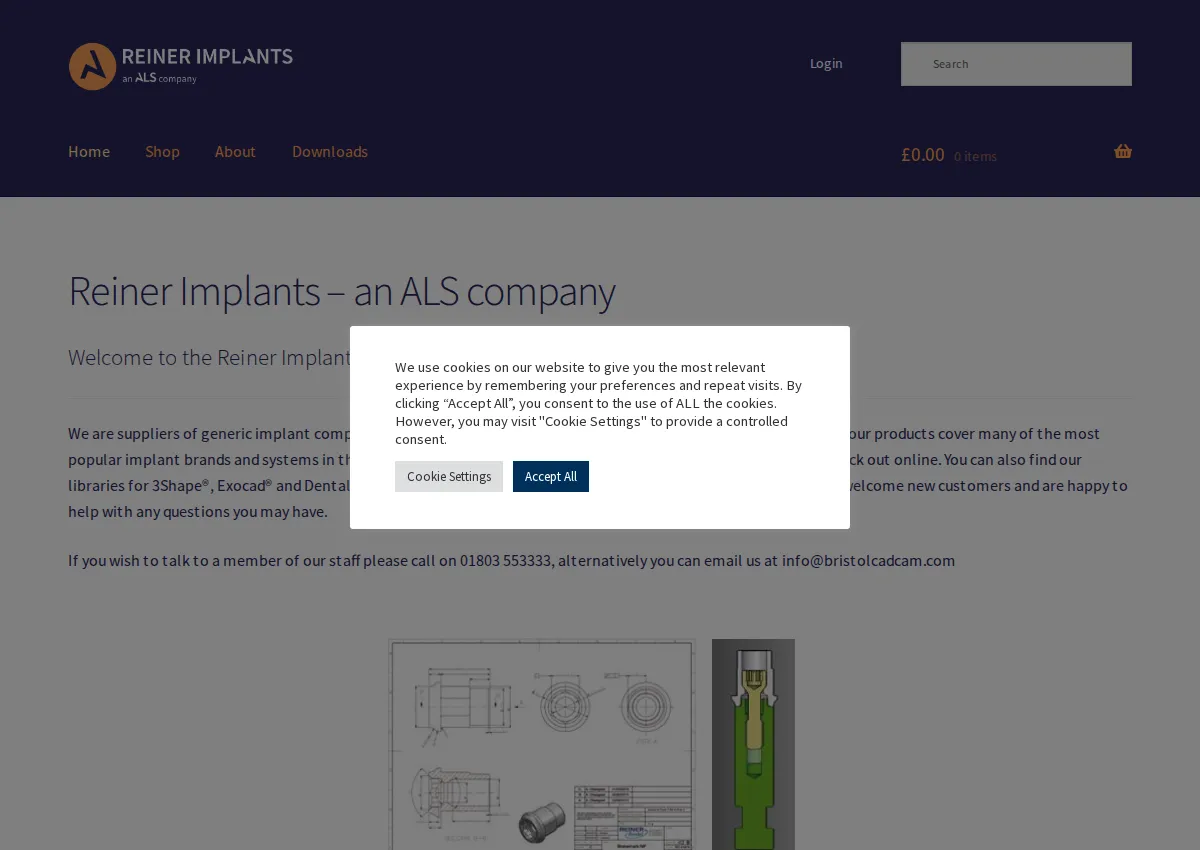
Task: Accept all cookies
Action: [x=551, y=476]
